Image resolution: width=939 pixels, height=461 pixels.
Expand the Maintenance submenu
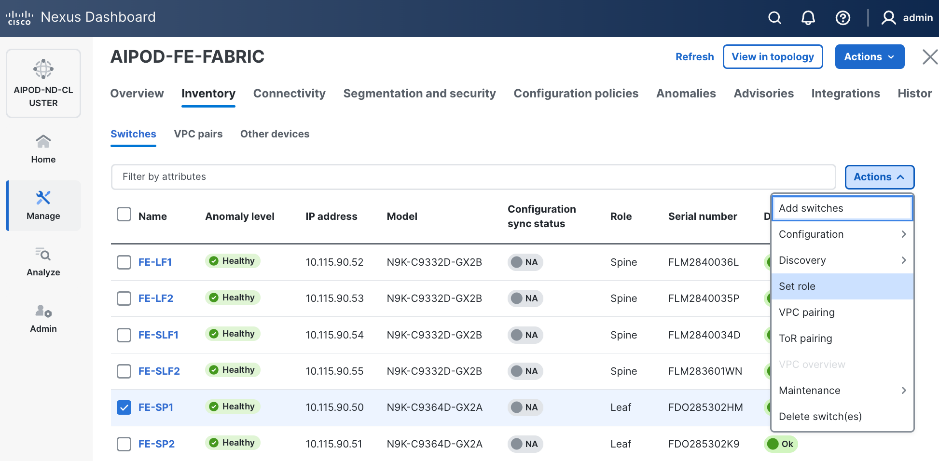coord(841,390)
